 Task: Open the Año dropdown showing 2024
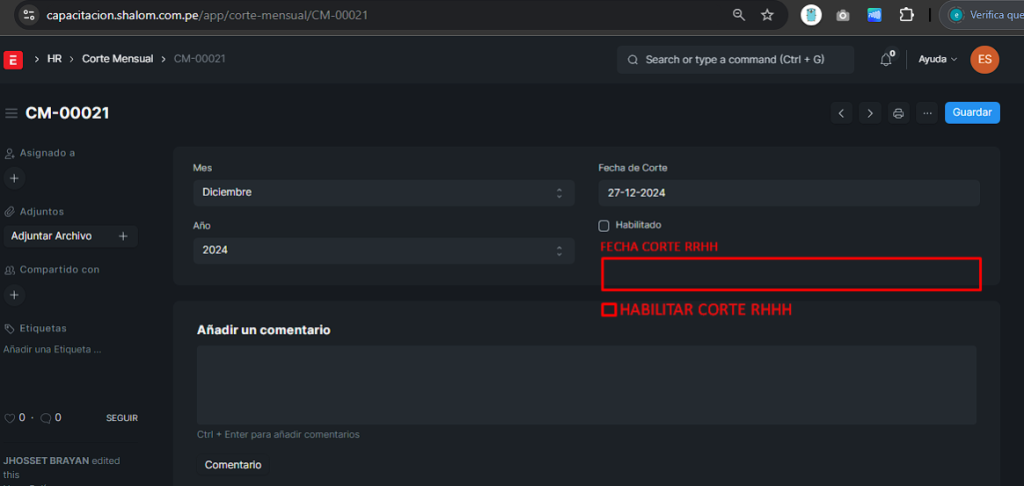(x=384, y=250)
